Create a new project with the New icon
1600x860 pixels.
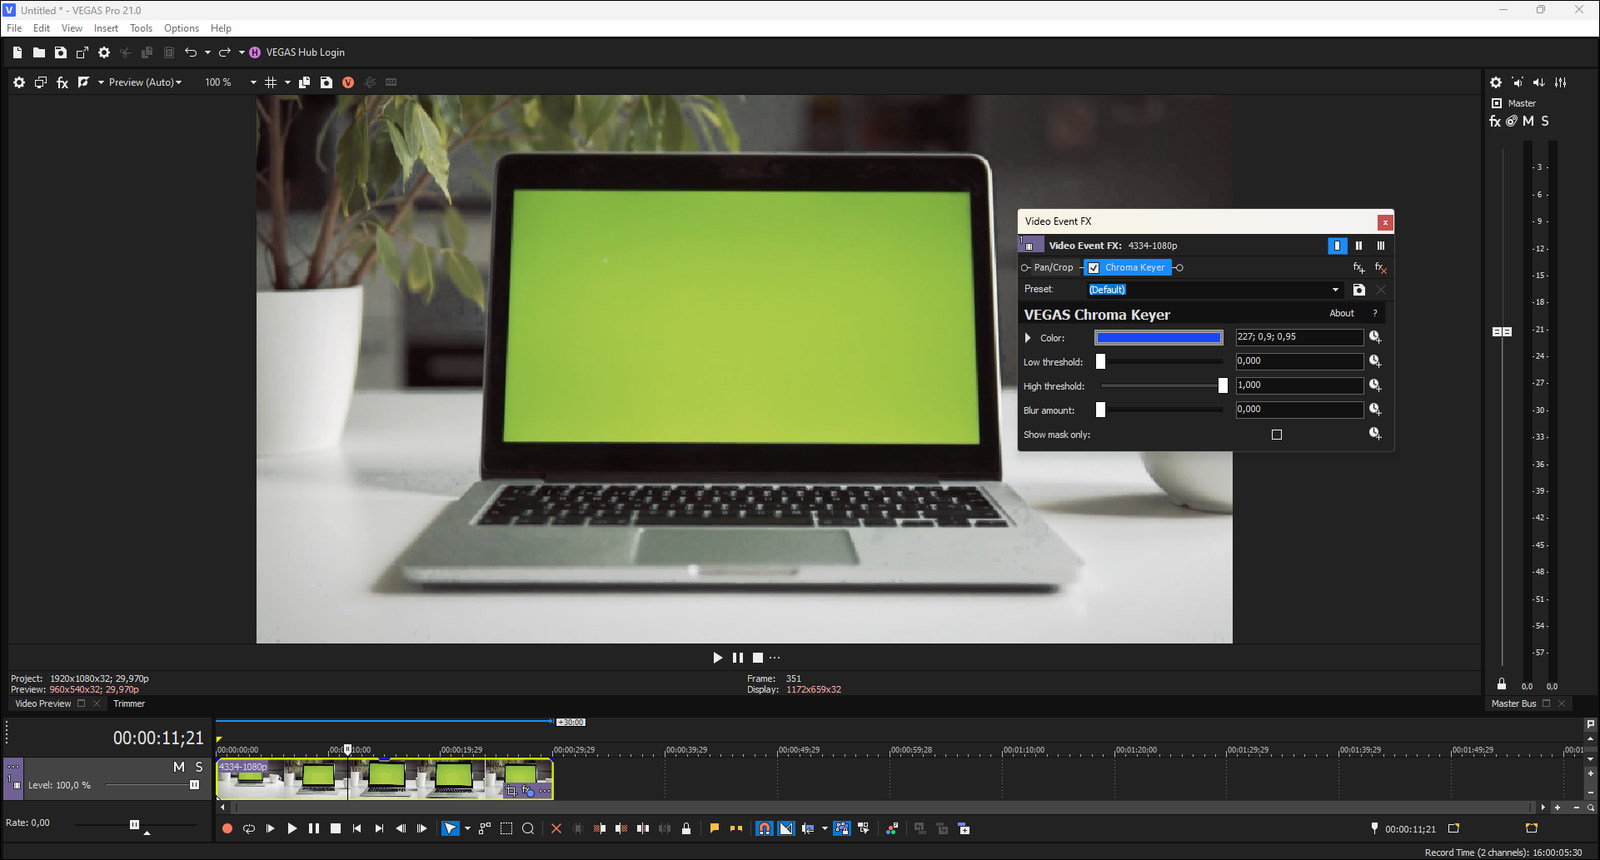coord(17,52)
